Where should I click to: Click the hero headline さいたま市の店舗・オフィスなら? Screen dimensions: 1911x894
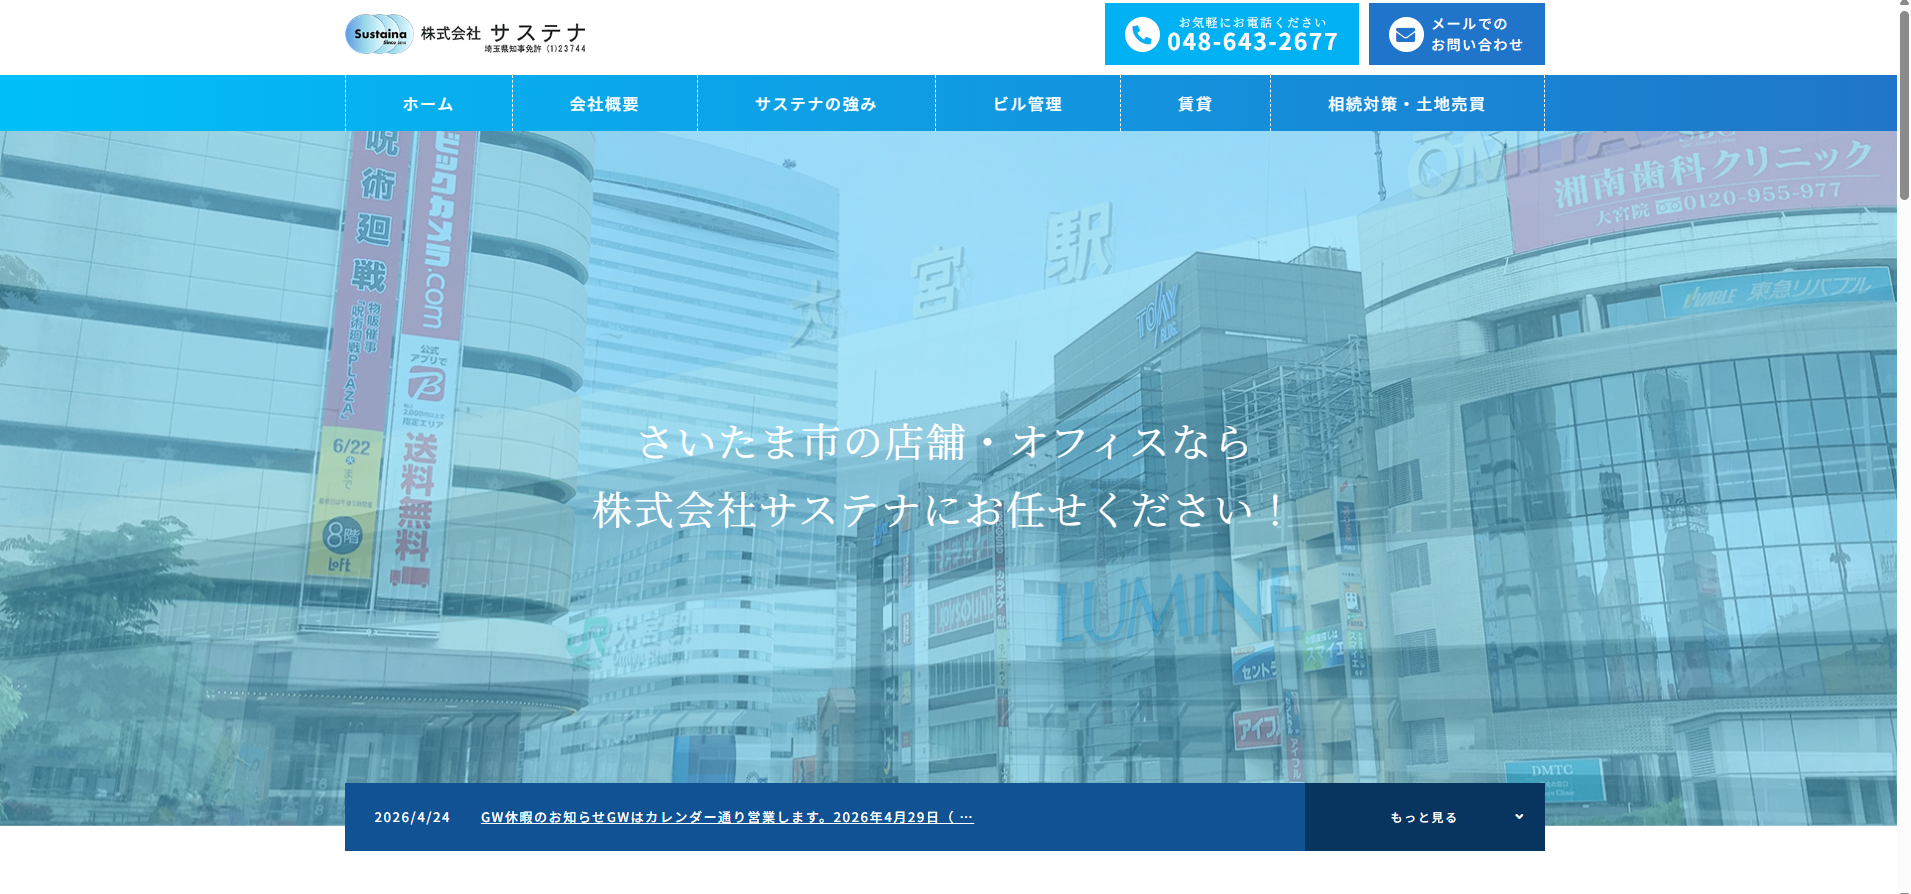tap(945, 442)
